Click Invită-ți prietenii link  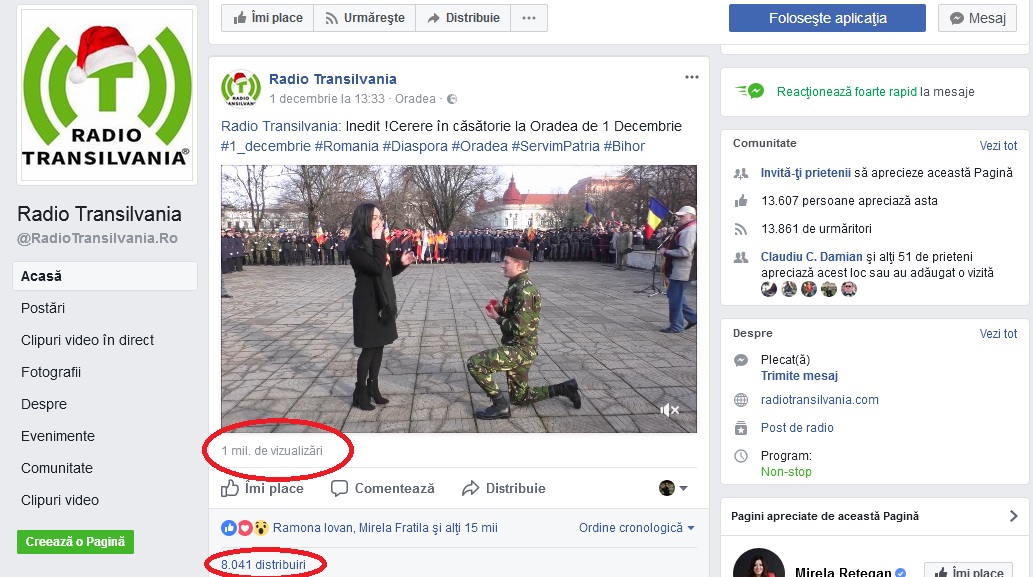pos(806,173)
